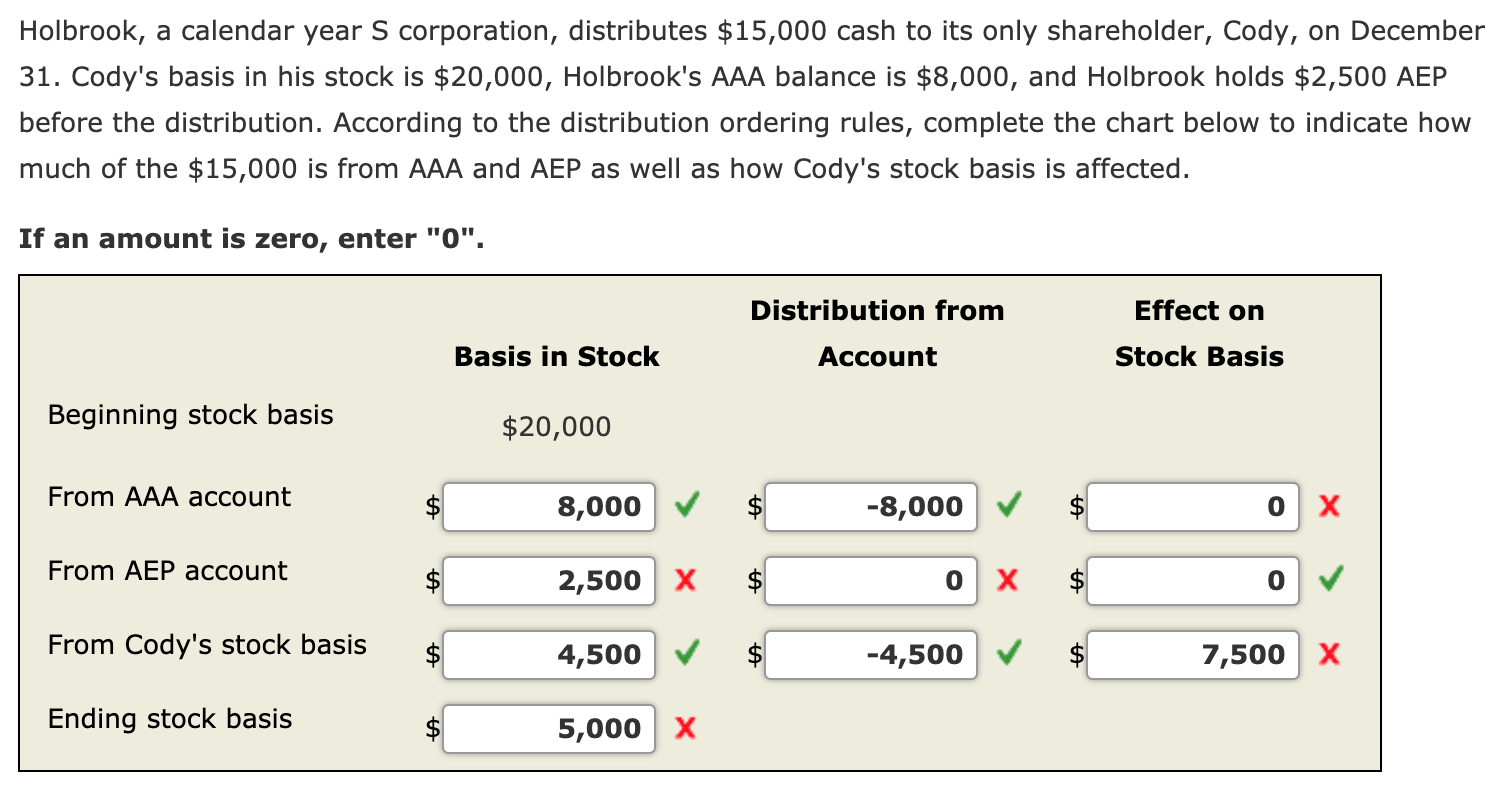Screen dimensions: 1502x800
Task: Click the red X beside ending basis 5,000
Action: pos(685,728)
